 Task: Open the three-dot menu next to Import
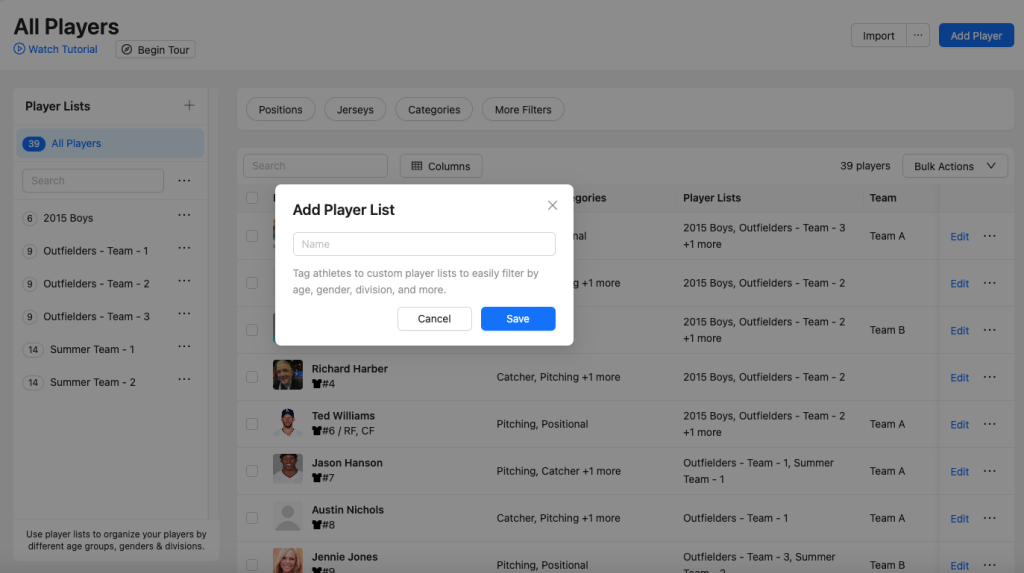tap(917, 36)
